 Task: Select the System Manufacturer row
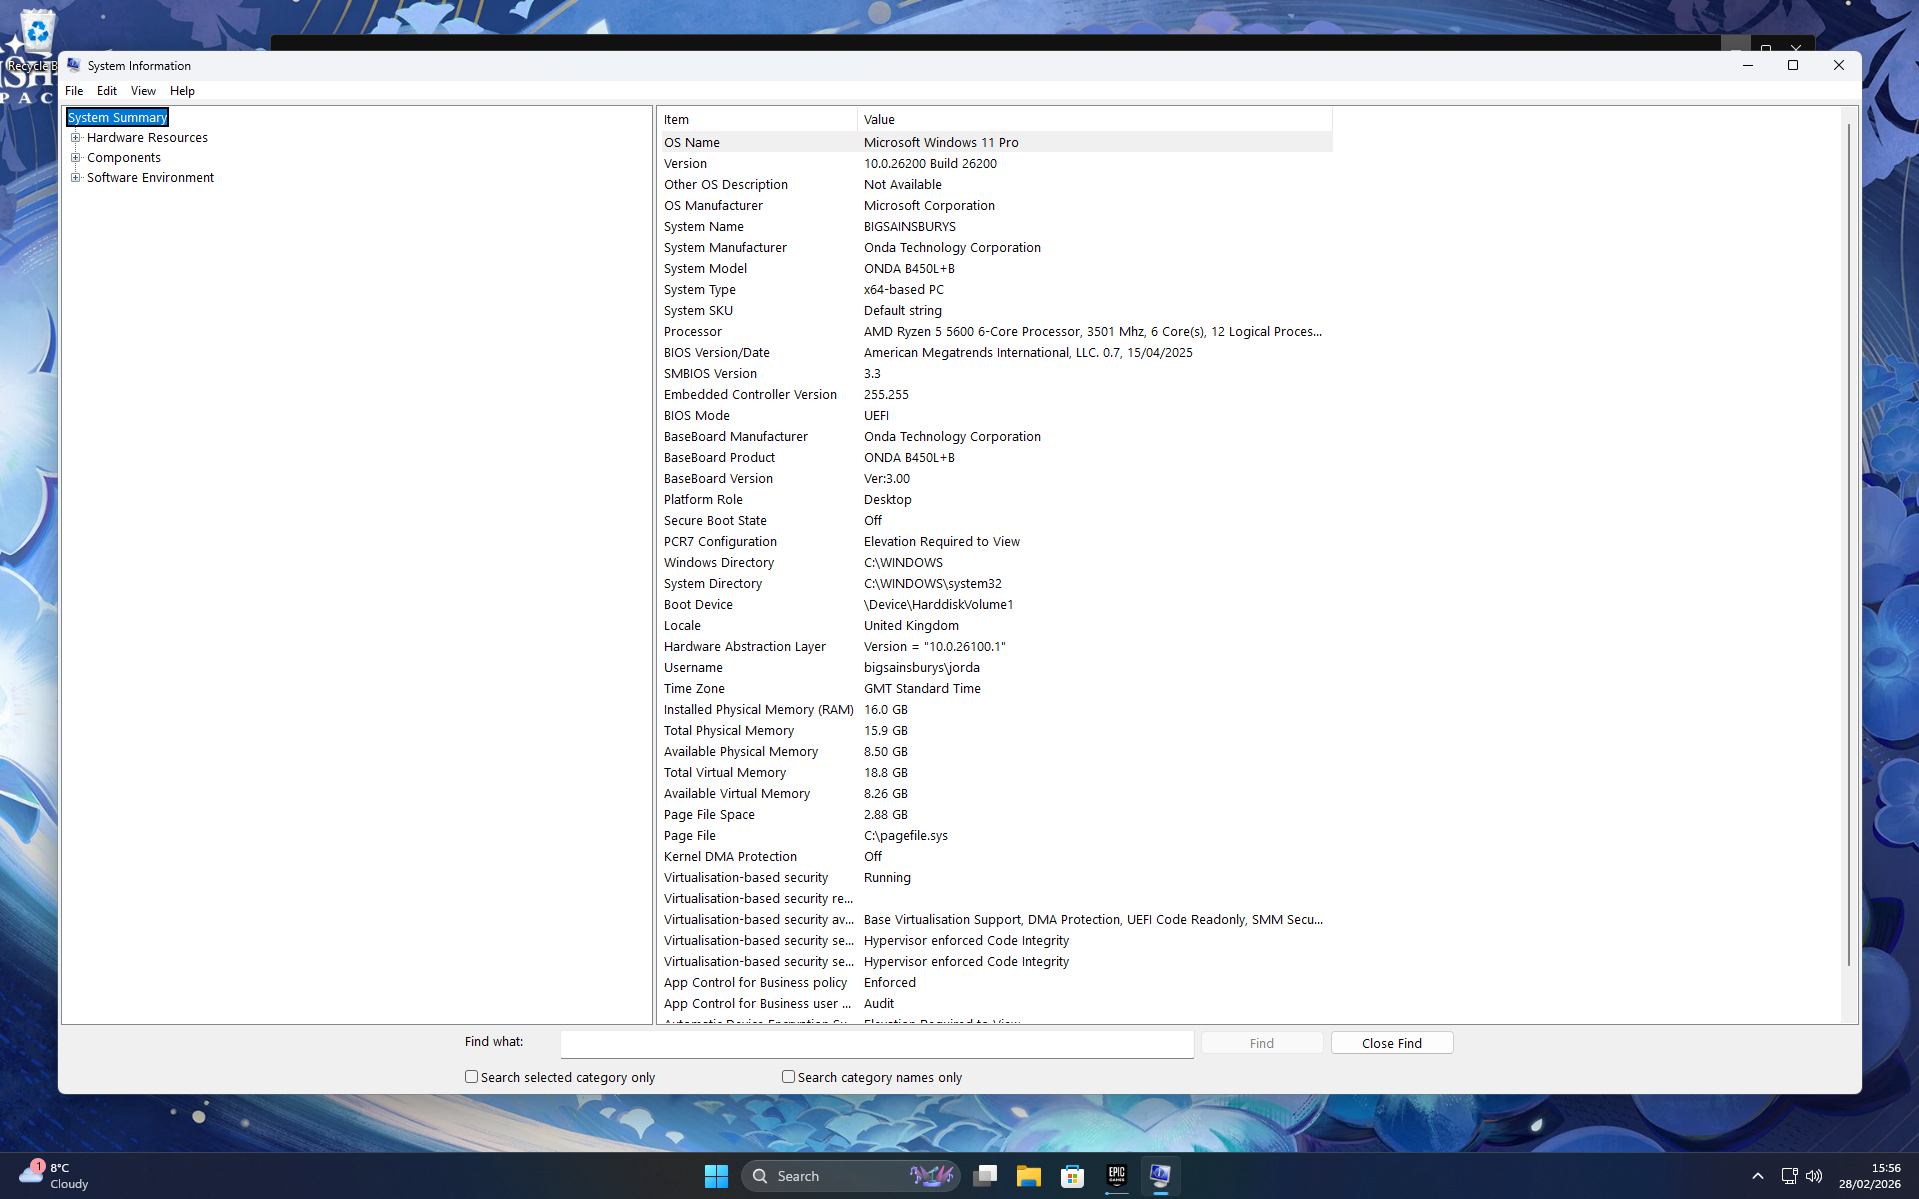coord(996,248)
